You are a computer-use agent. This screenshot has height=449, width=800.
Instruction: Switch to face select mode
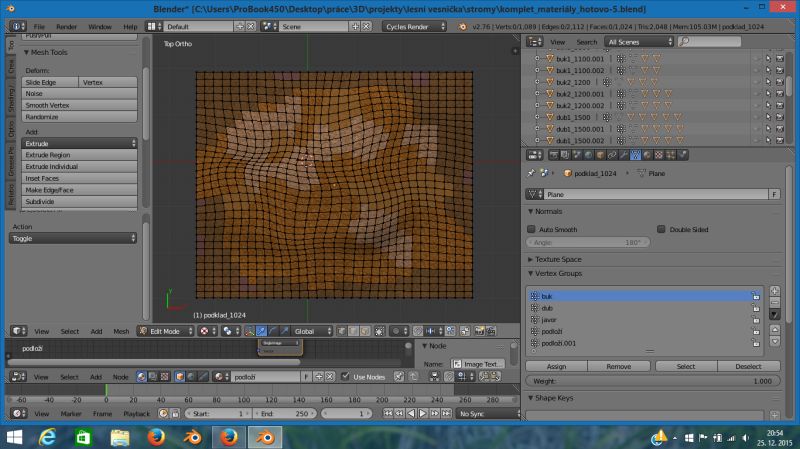365,331
